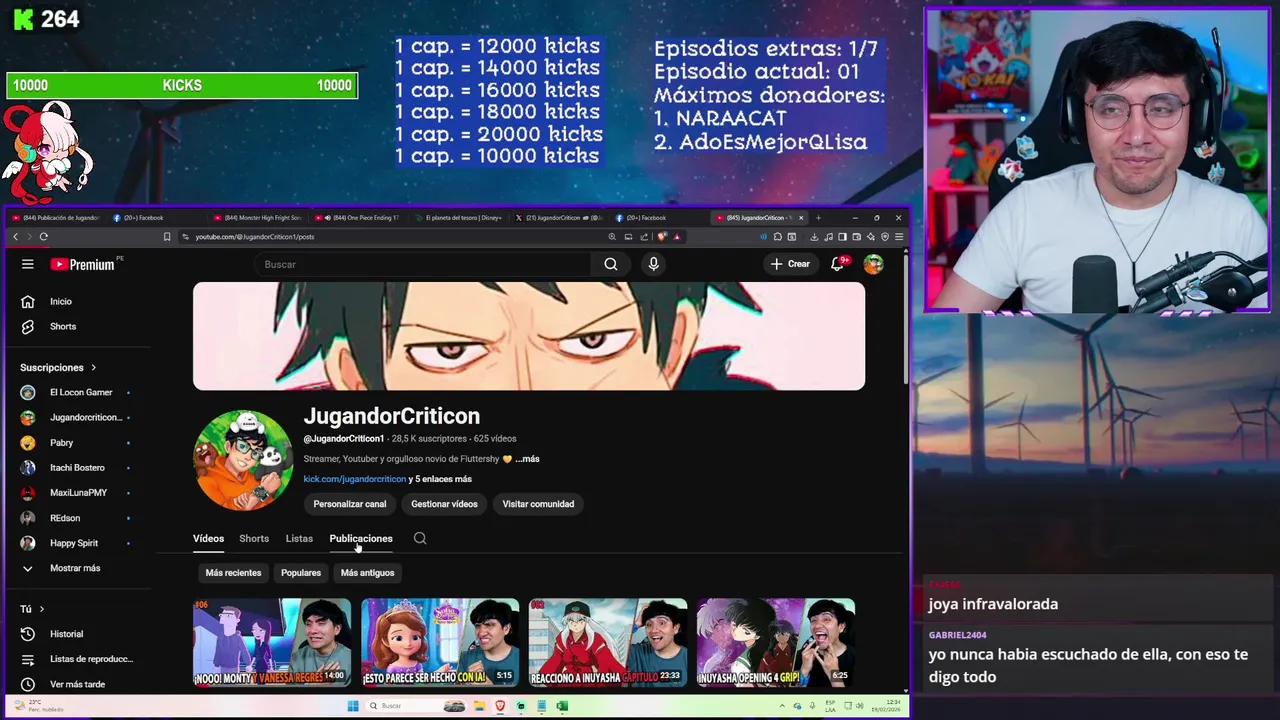Expand the Tú section chevron
This screenshot has height=720, width=1280.
(42, 609)
